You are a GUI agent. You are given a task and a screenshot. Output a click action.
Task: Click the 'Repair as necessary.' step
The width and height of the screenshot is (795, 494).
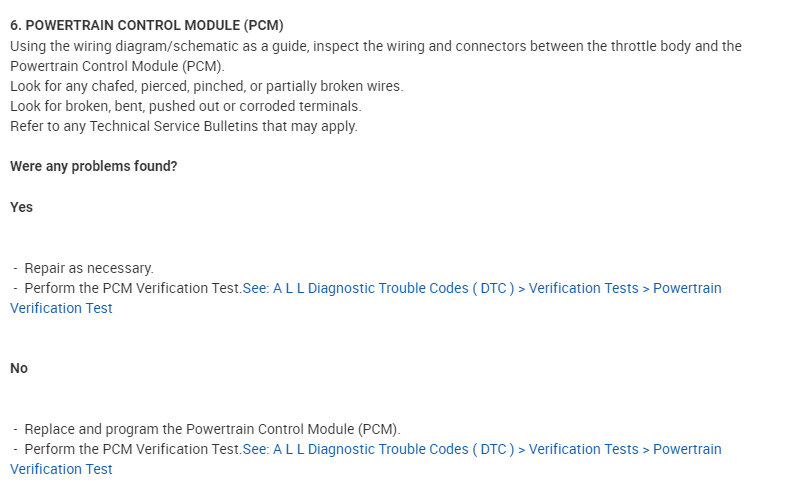pyautogui.click(x=89, y=268)
